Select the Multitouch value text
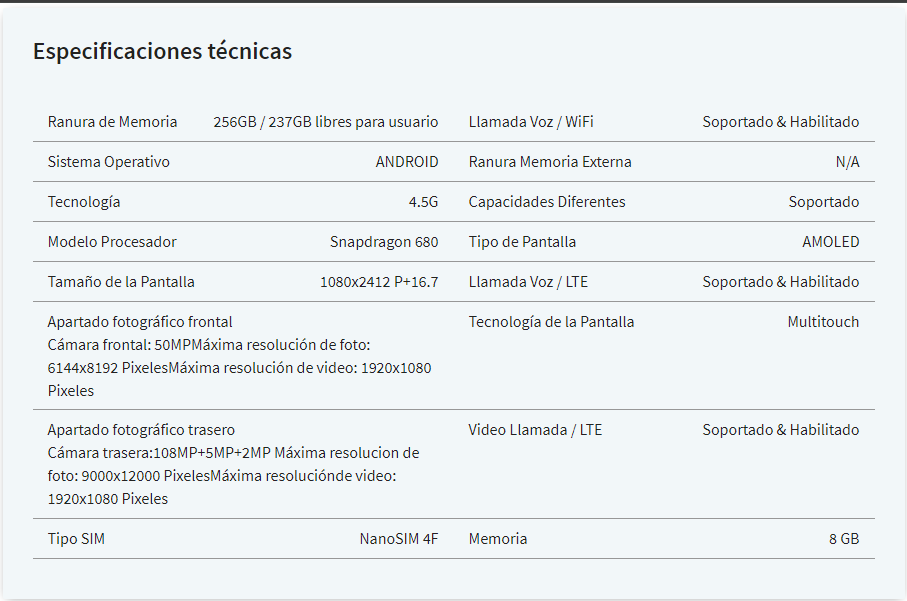Viewport: 907px width, 601px height. click(x=823, y=322)
